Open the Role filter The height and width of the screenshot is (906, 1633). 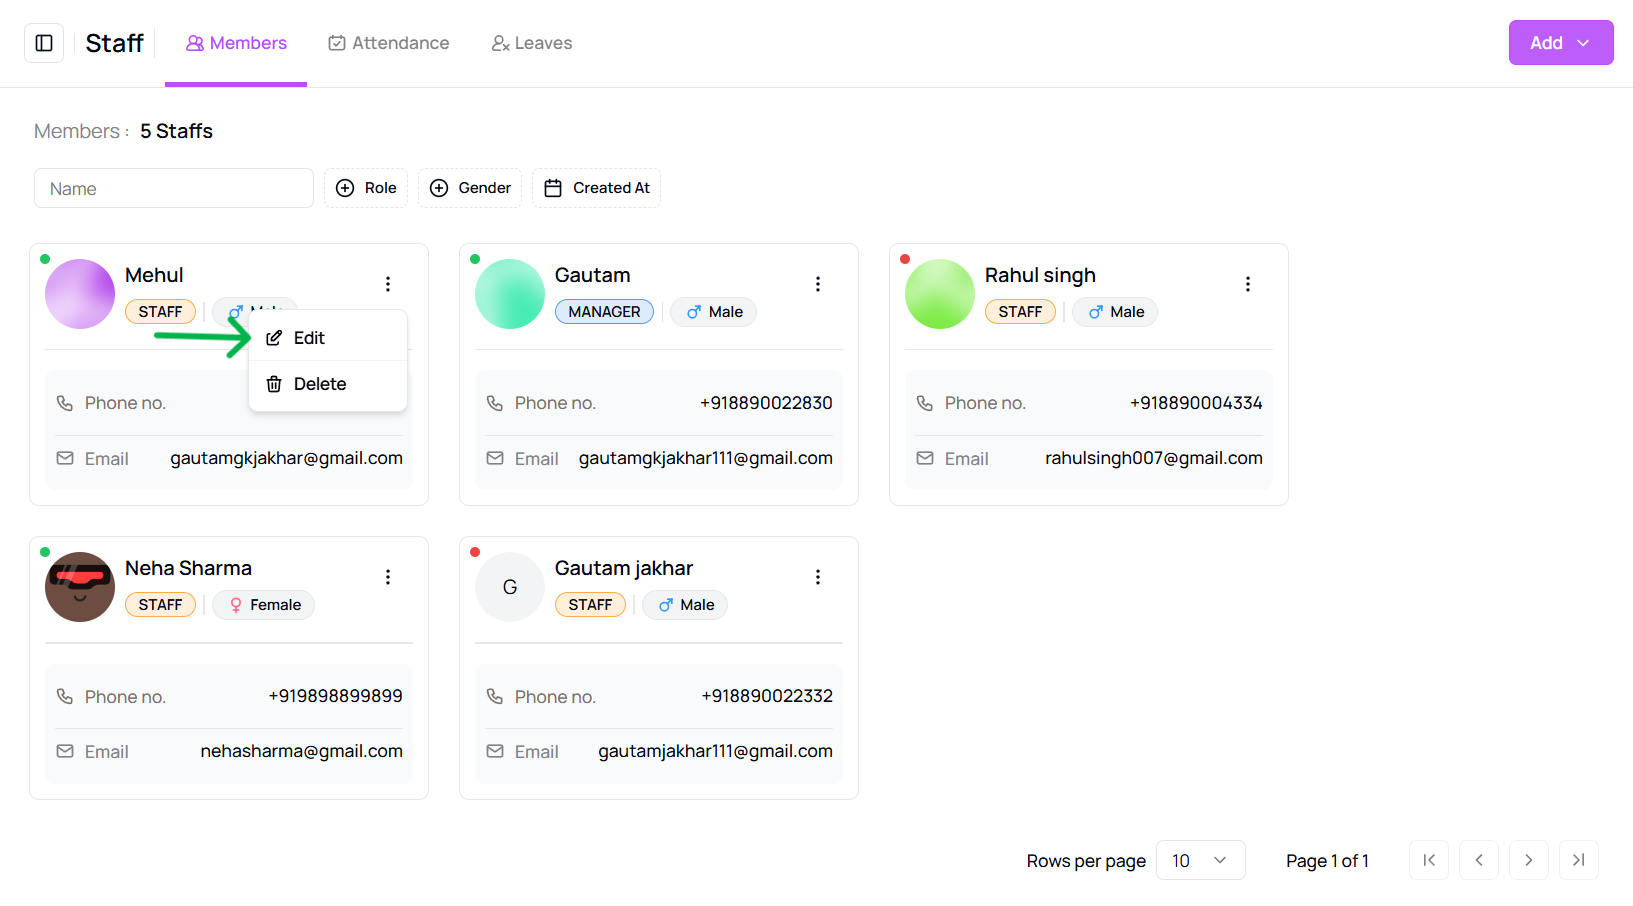click(x=366, y=188)
